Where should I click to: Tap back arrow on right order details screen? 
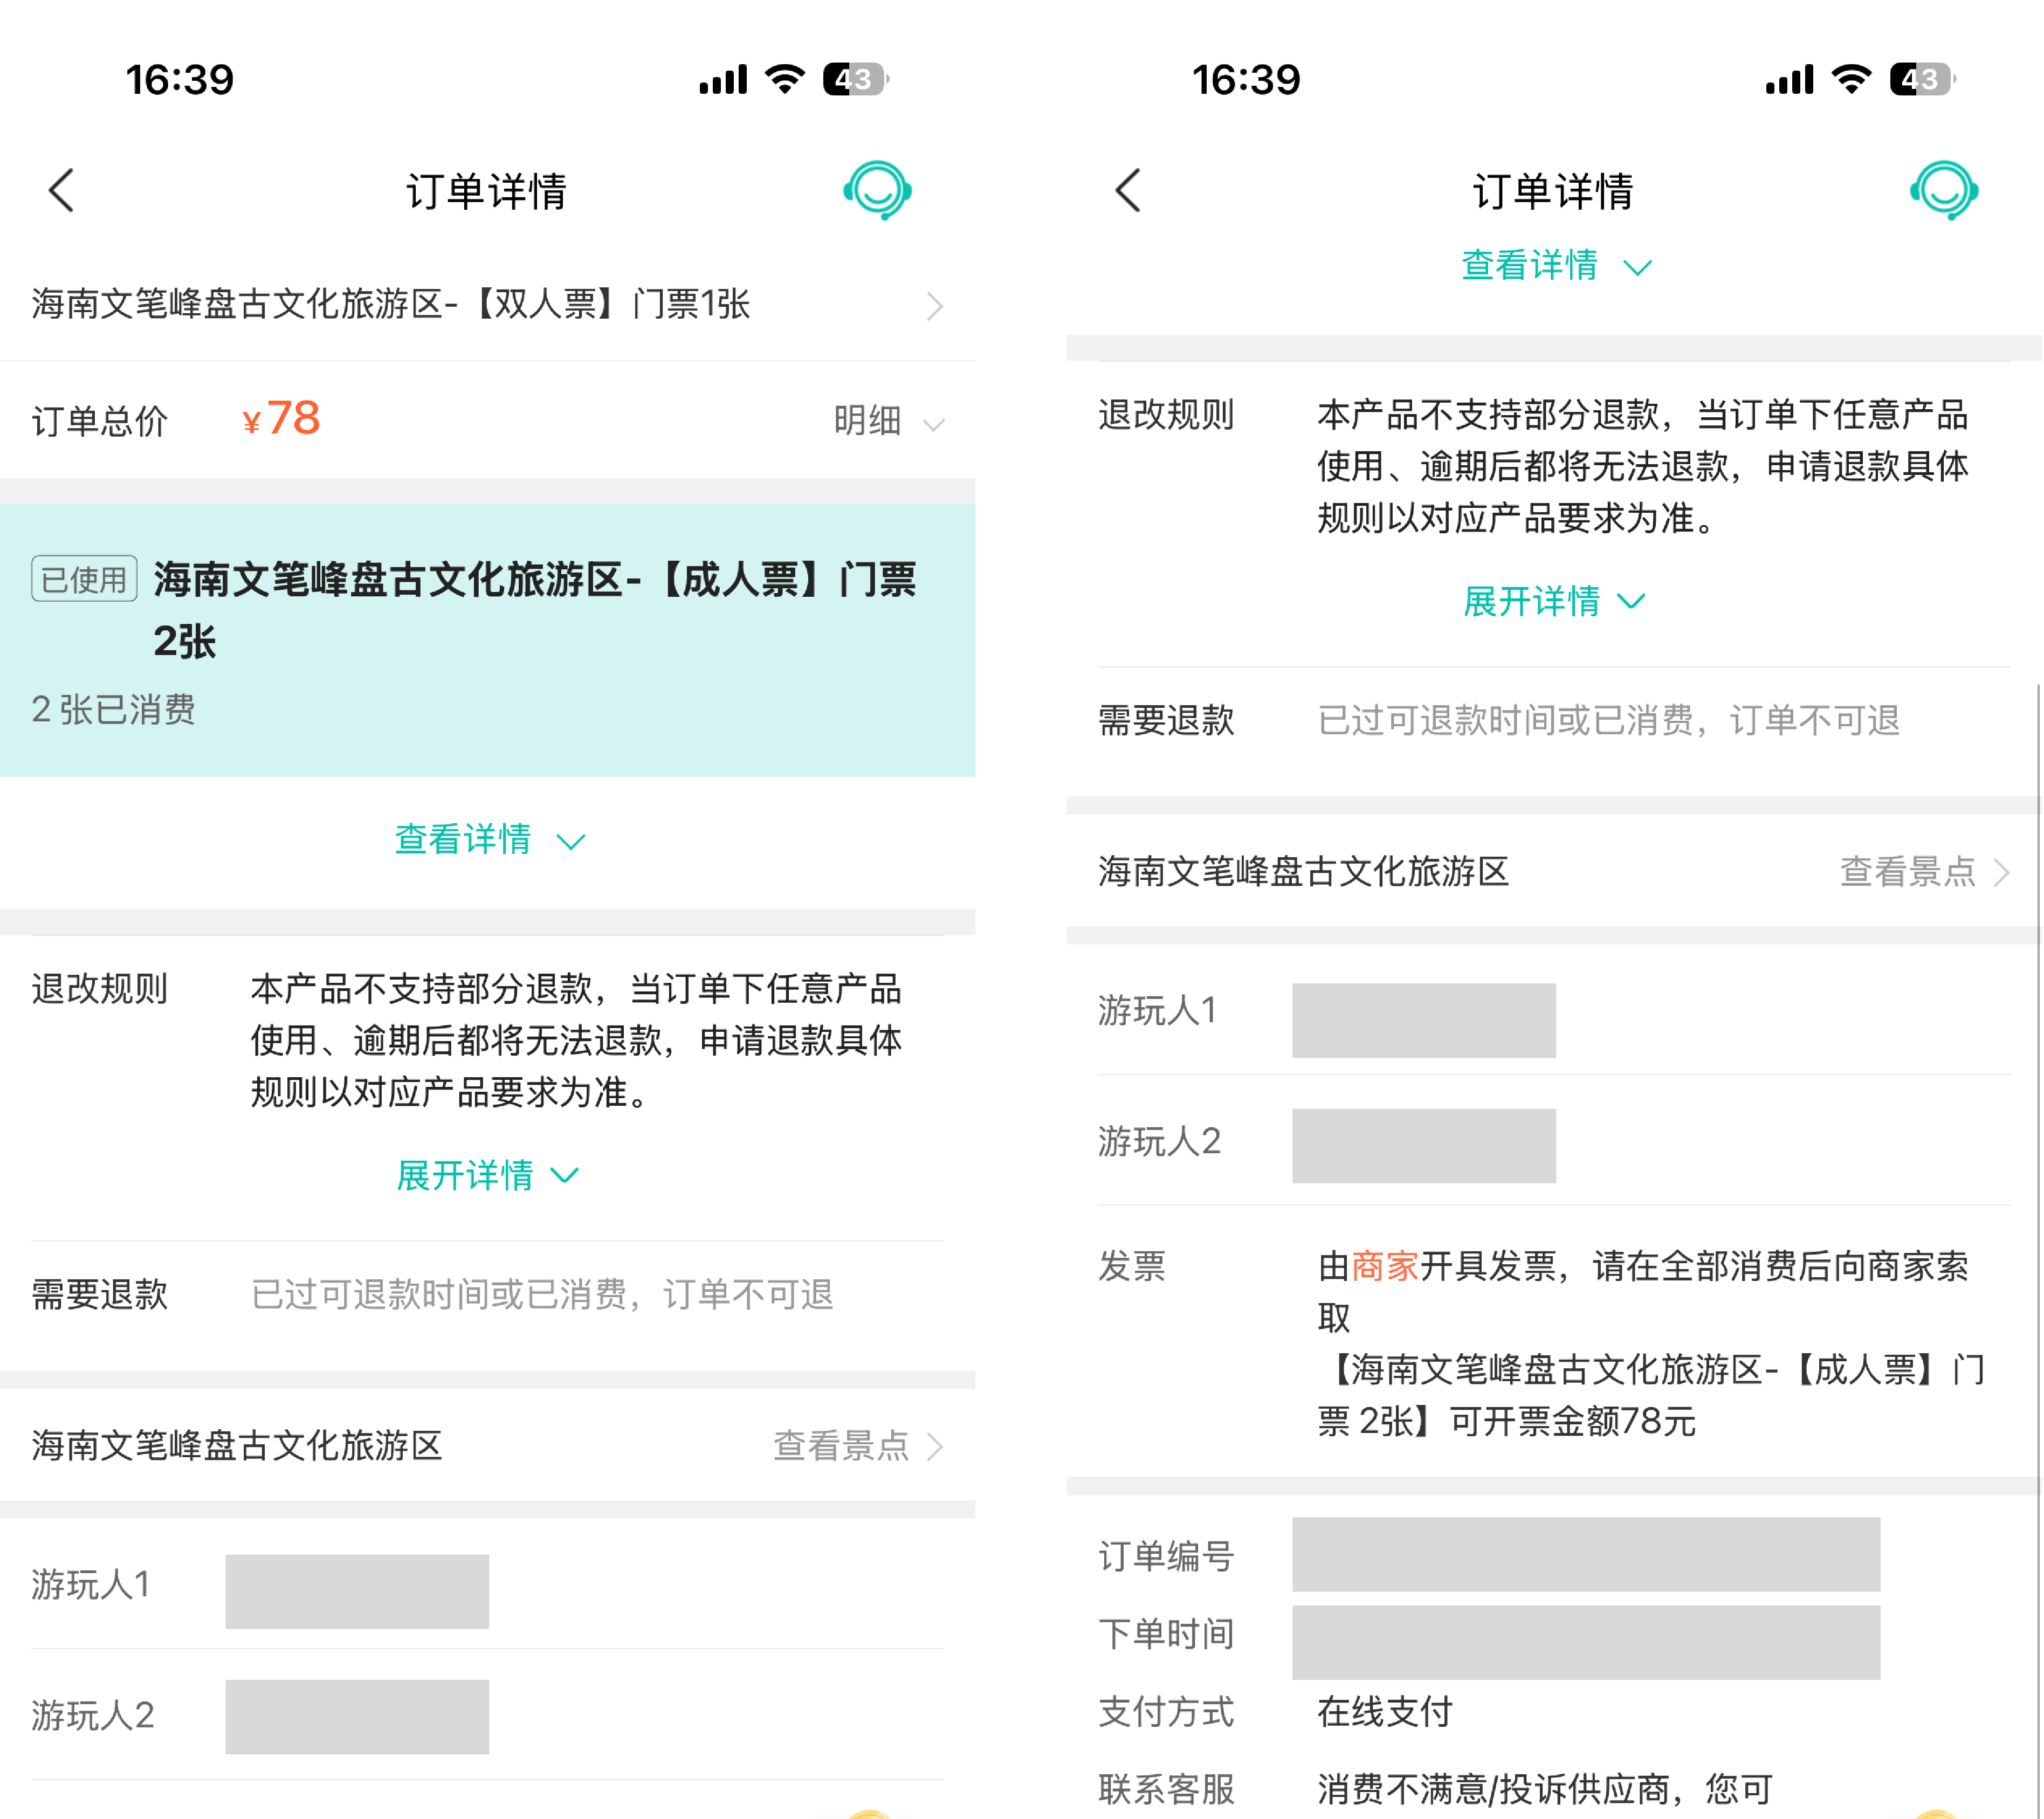pos(1129,190)
